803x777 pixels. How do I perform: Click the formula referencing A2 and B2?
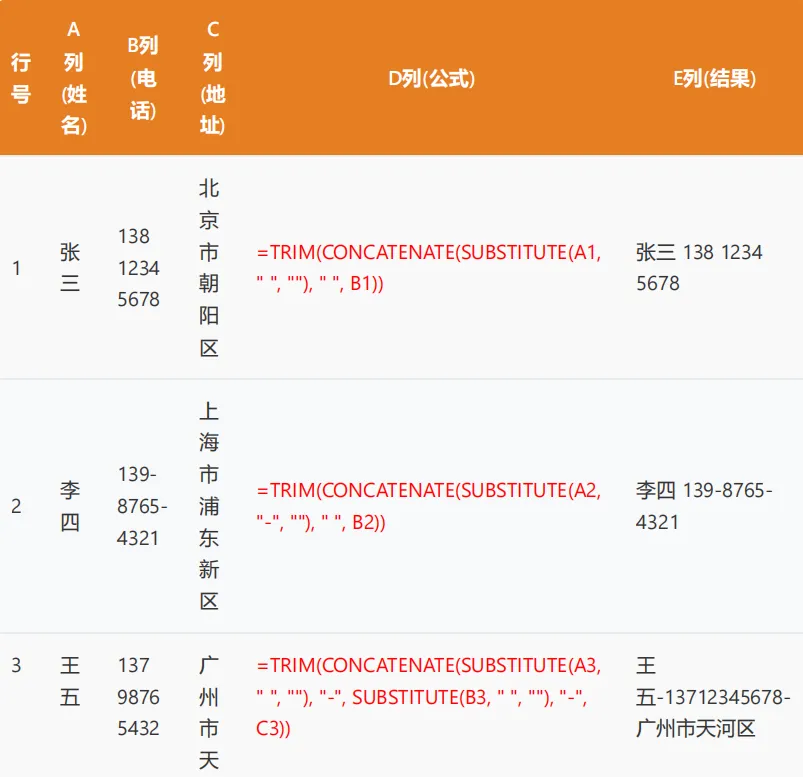click(429, 506)
